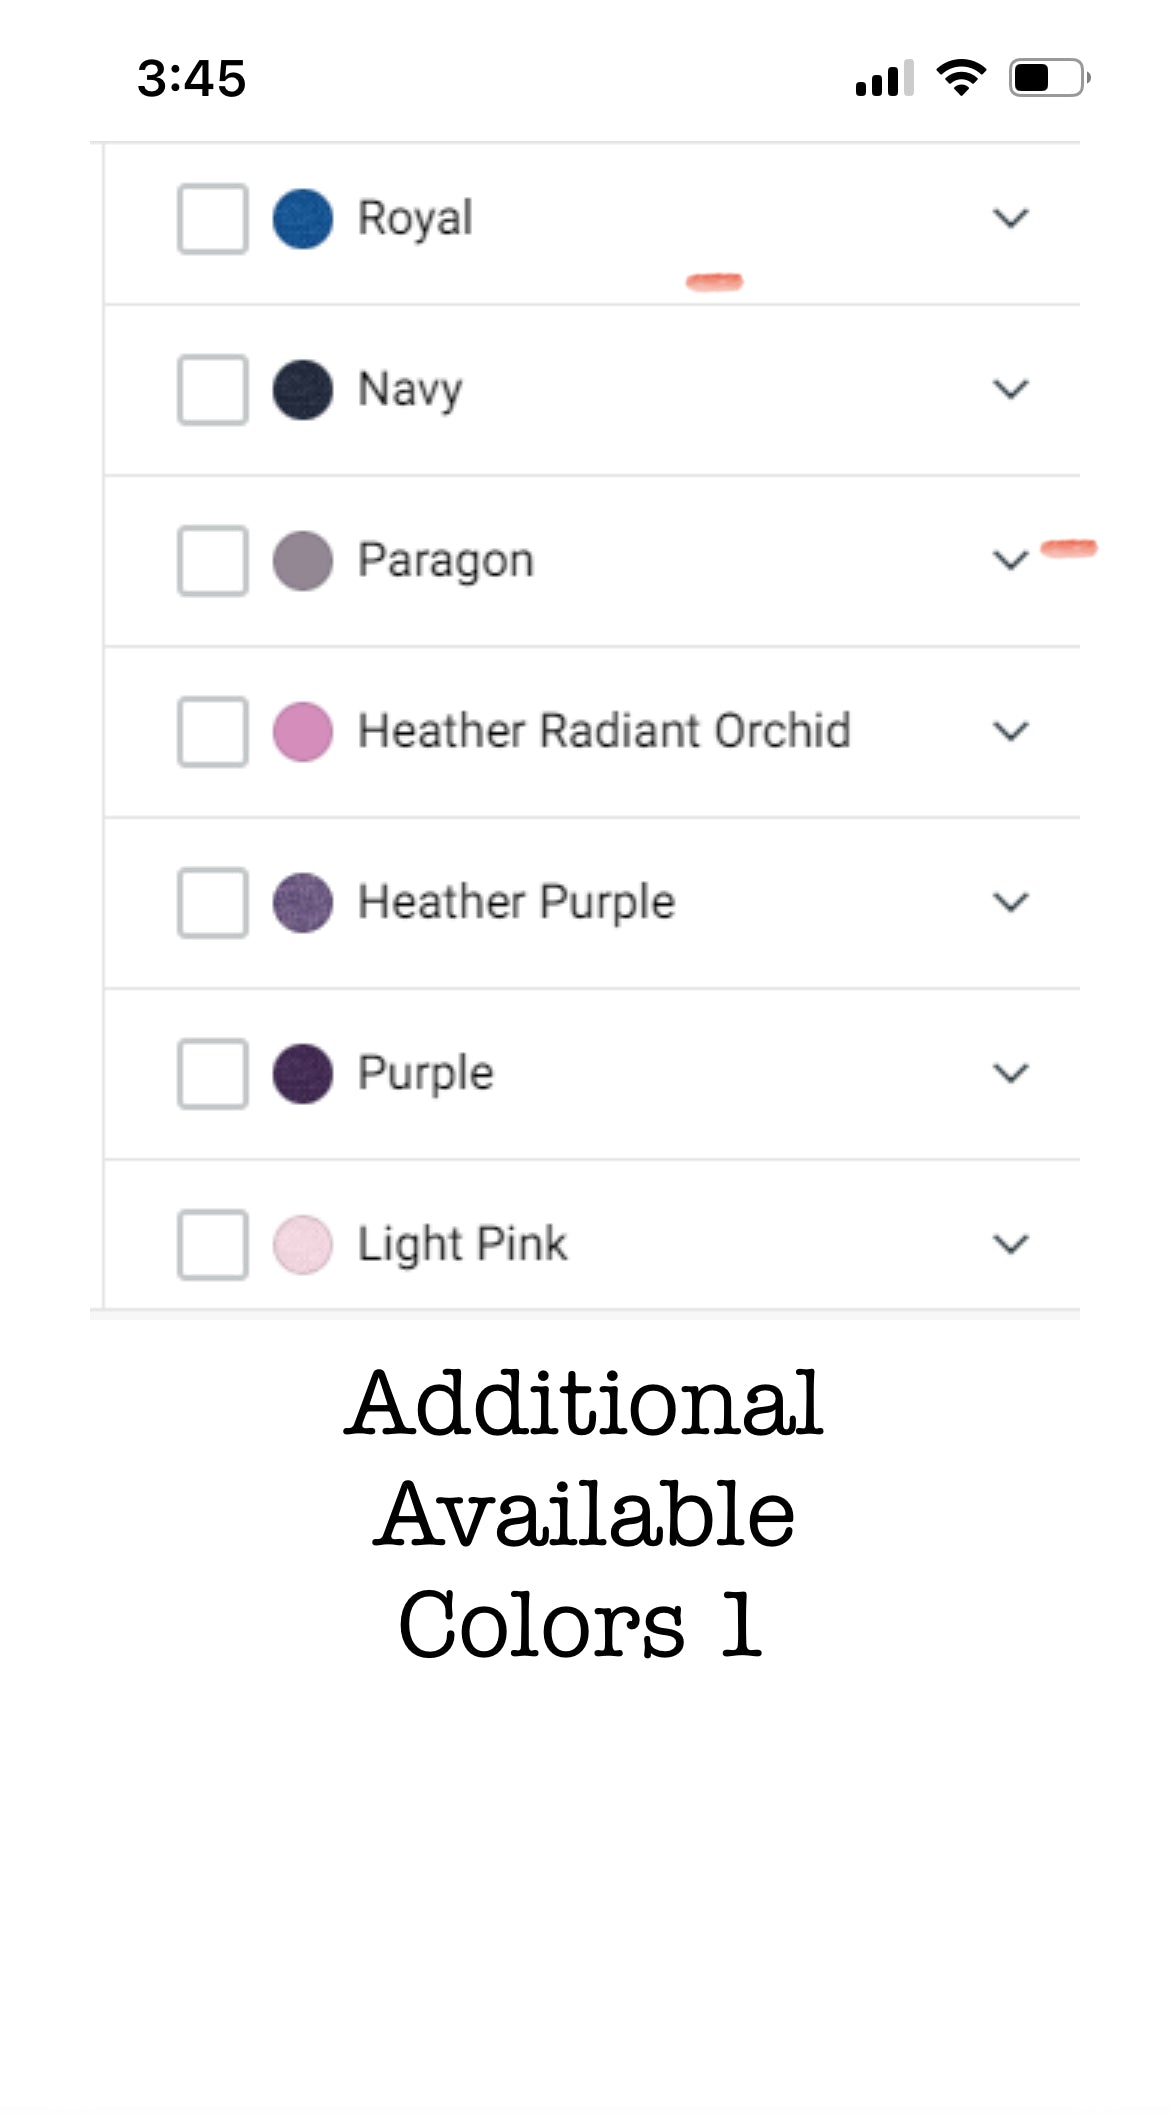This screenshot has width=1170, height=2117.
Task: Tap the battery indicator icon
Action: (x=1048, y=78)
